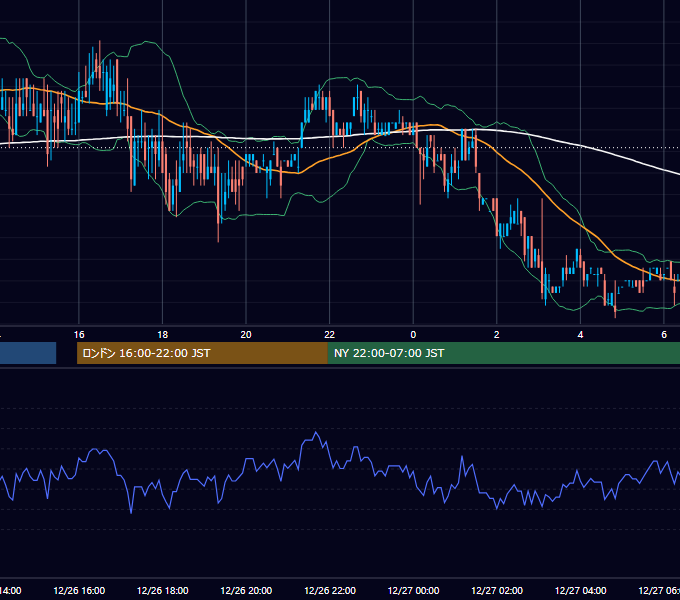
Task: Click the '20' hour label on price chart axis
Action: point(246,334)
